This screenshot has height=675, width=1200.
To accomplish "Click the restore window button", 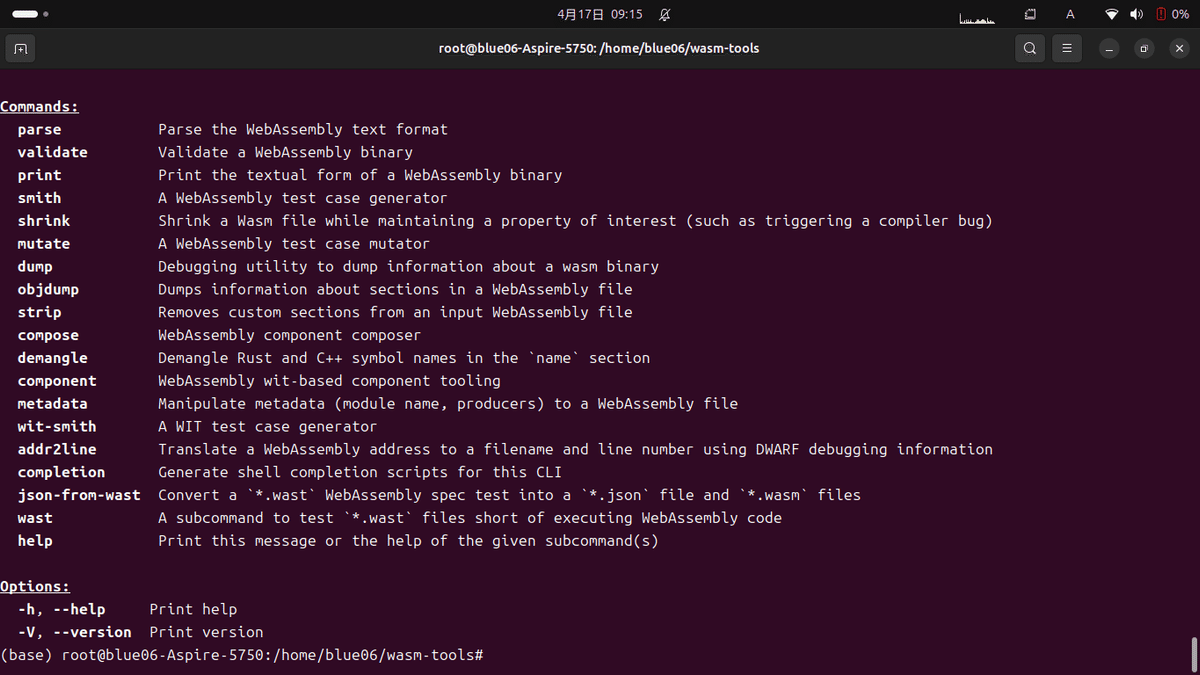I will tap(1144, 48).
